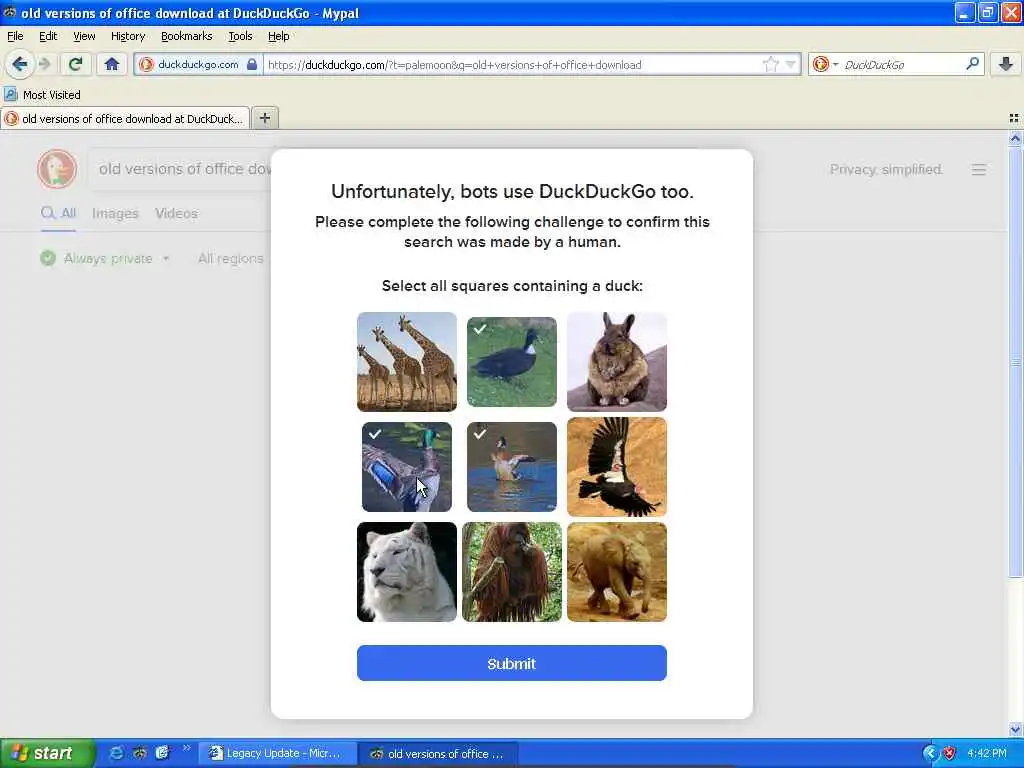
Task: Click the vertical scrollbar thumb
Action: (x=1015, y=362)
